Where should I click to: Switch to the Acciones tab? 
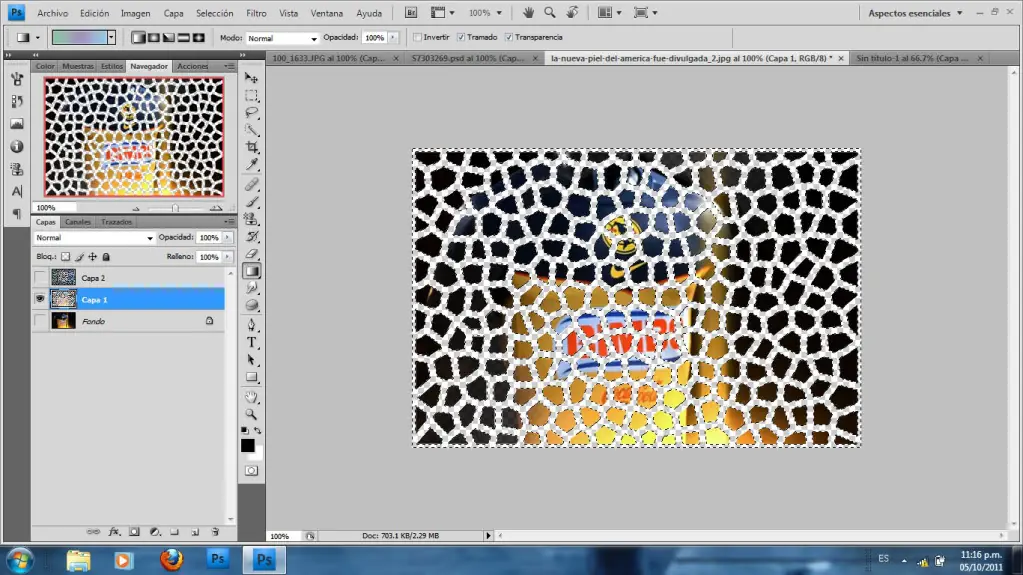(192, 66)
